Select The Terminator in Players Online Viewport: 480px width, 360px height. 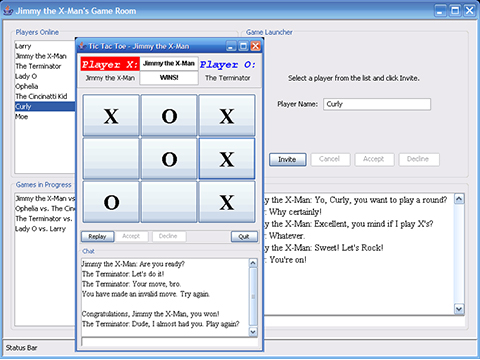45,66
